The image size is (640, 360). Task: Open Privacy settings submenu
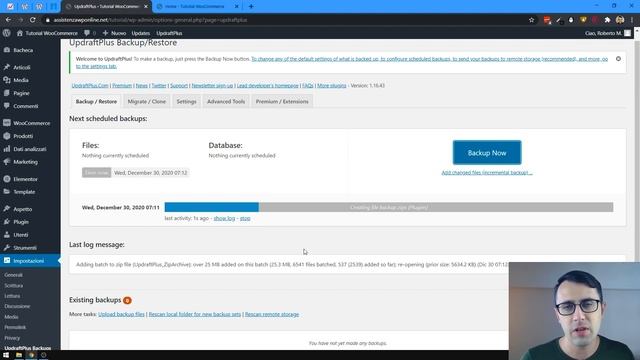click(x=12, y=338)
